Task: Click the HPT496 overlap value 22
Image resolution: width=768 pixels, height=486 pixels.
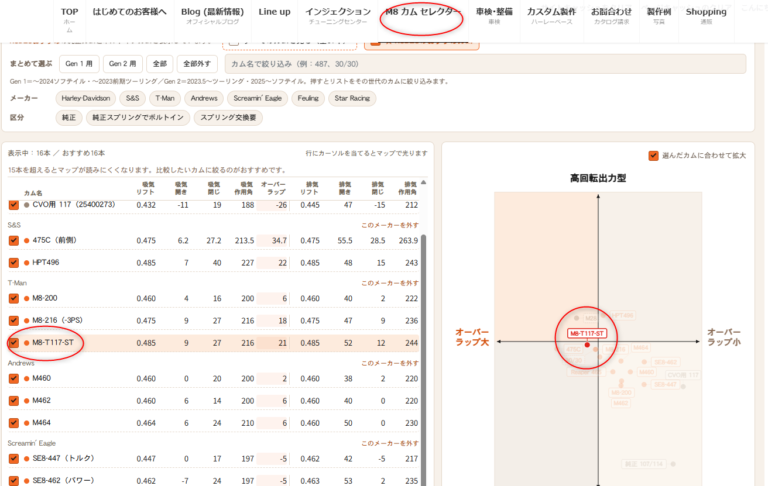Action: coord(282,263)
